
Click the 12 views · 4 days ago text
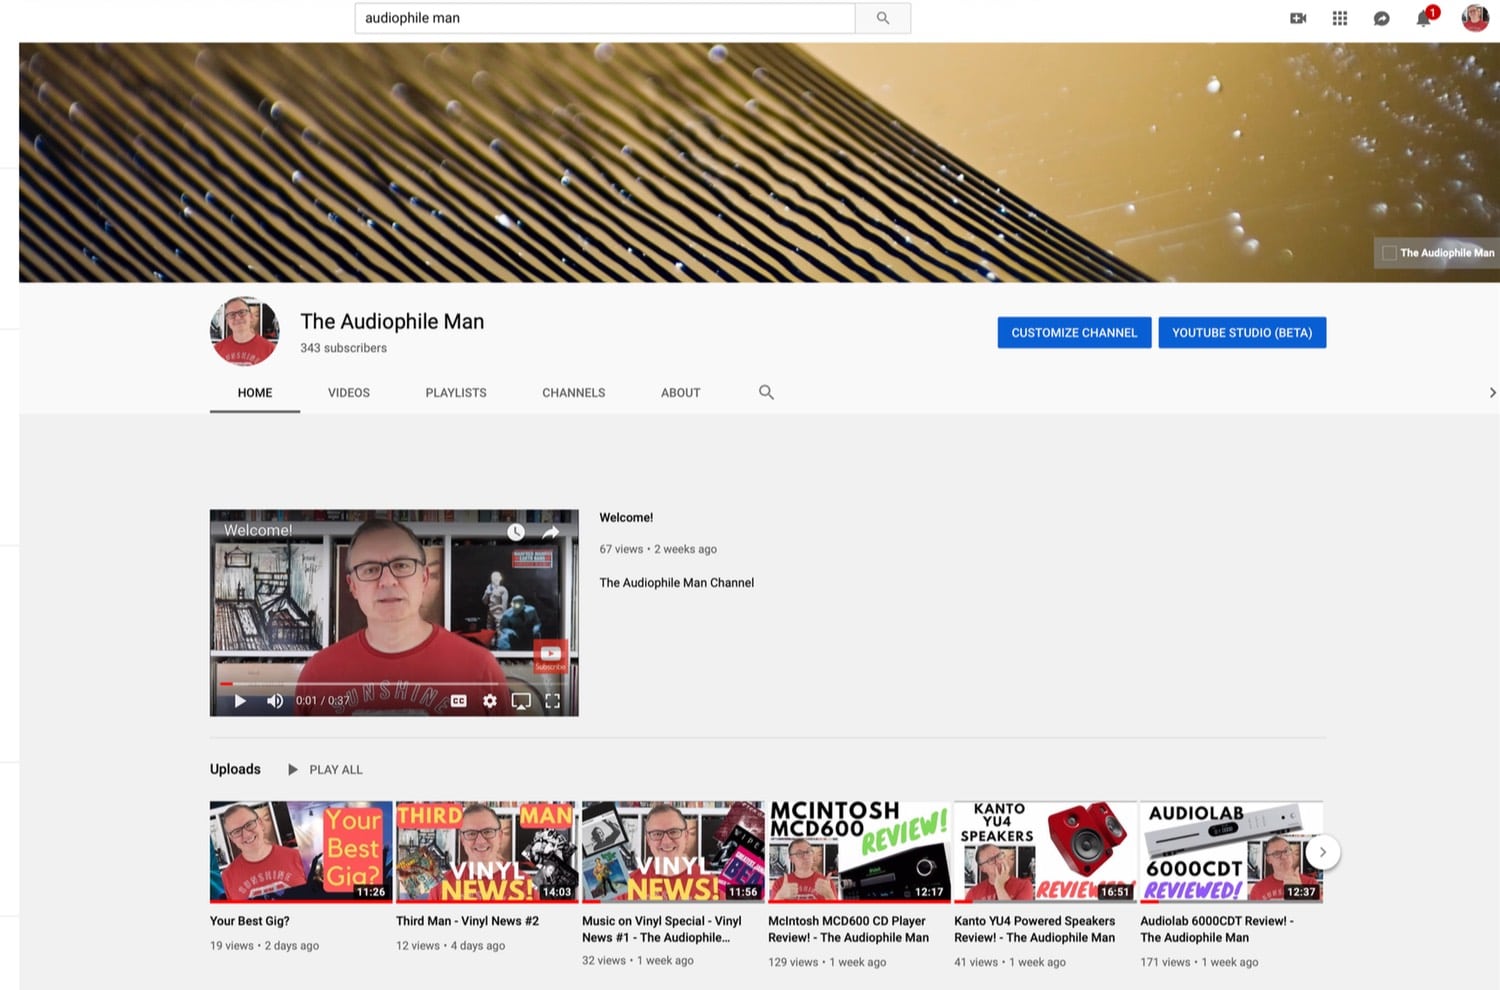[450, 946]
